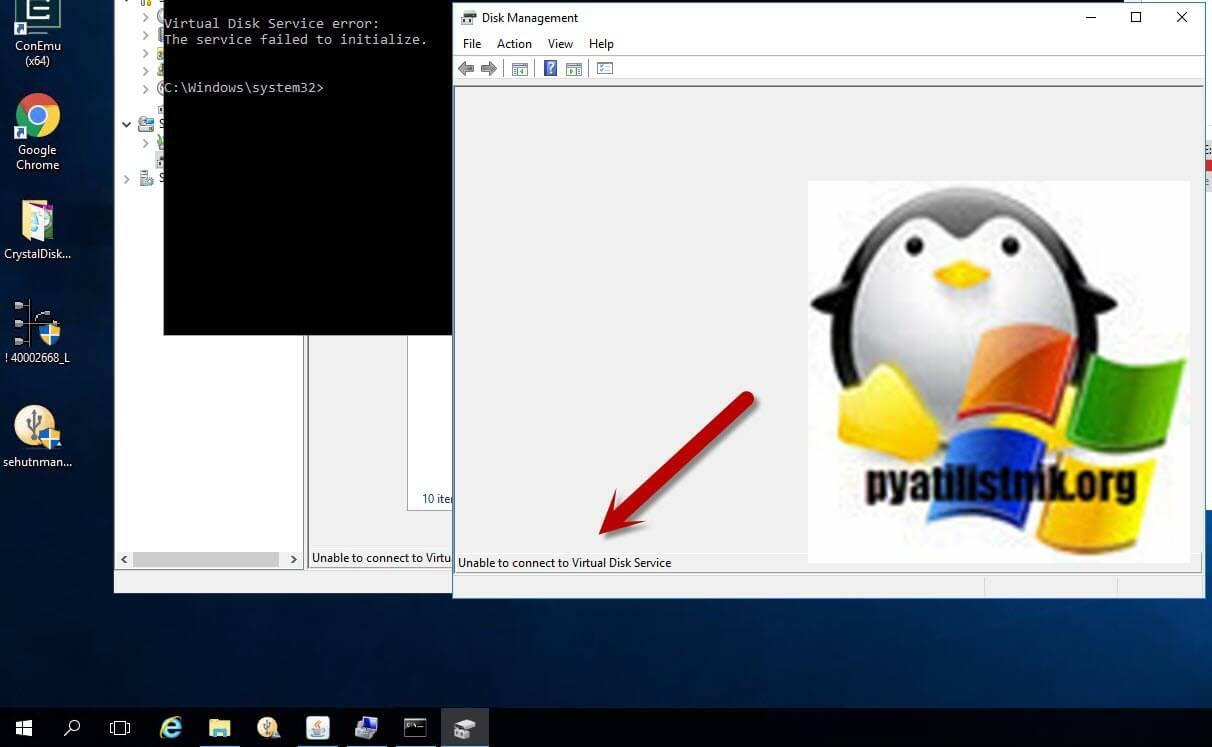Open Help via blue question mark icon
This screenshot has height=747, width=1212.
coord(550,68)
